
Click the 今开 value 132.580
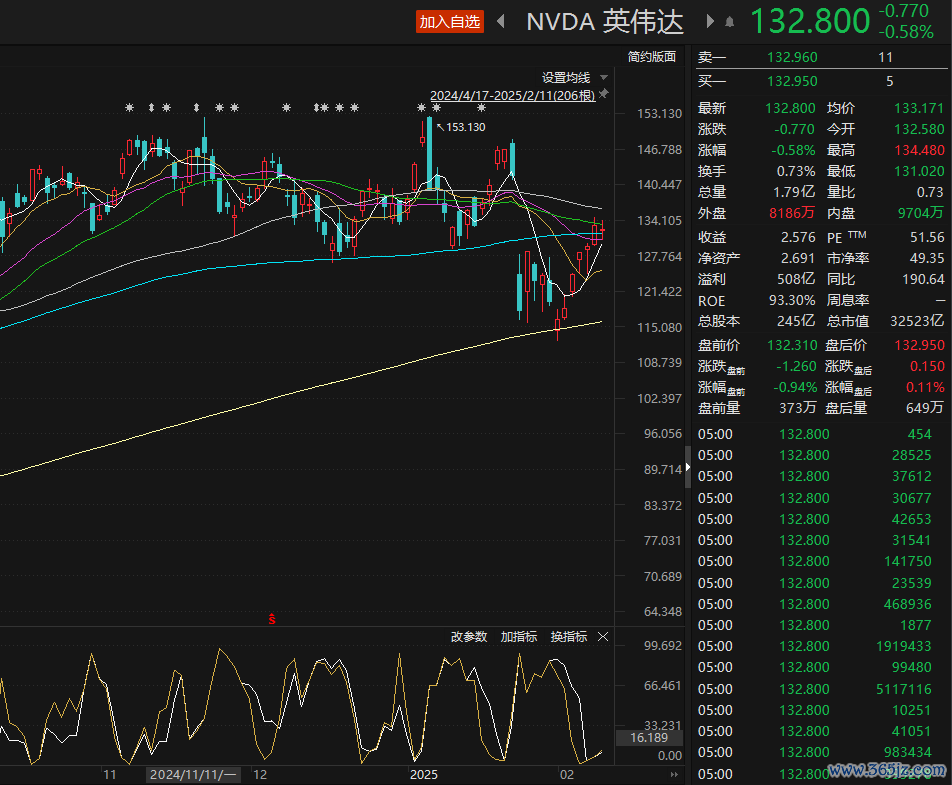919,129
